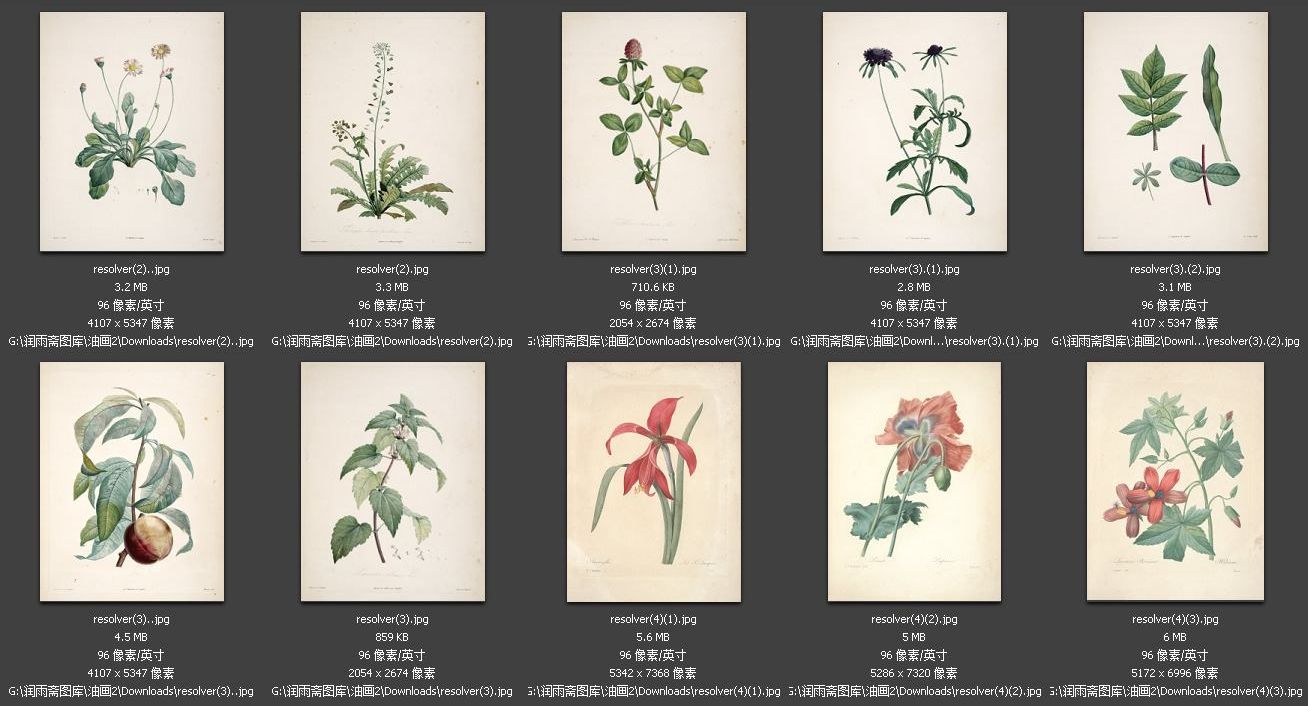1308x706 pixels.
Task: Click the file path under resolver(3).jpg
Action: point(393,691)
